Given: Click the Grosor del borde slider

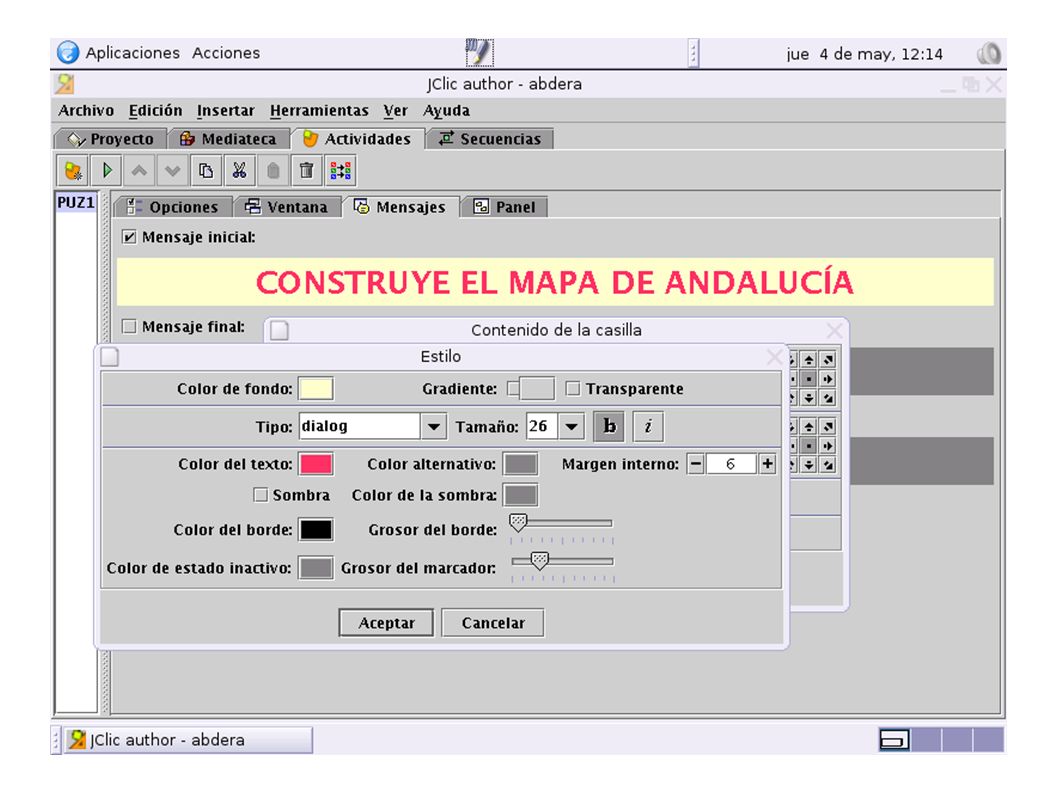Looking at the screenshot, I should coord(561,529).
